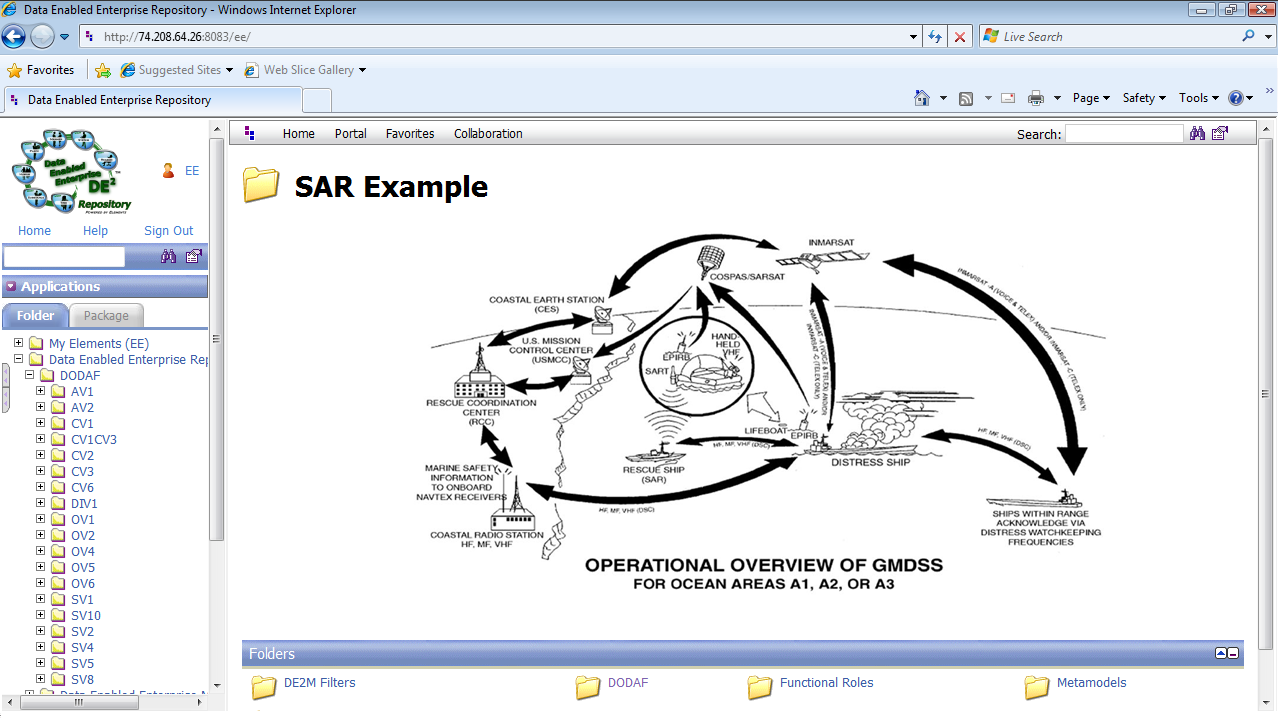Click the Live Search magnifier icon
This screenshot has height=718, width=1278.
(x=1248, y=36)
